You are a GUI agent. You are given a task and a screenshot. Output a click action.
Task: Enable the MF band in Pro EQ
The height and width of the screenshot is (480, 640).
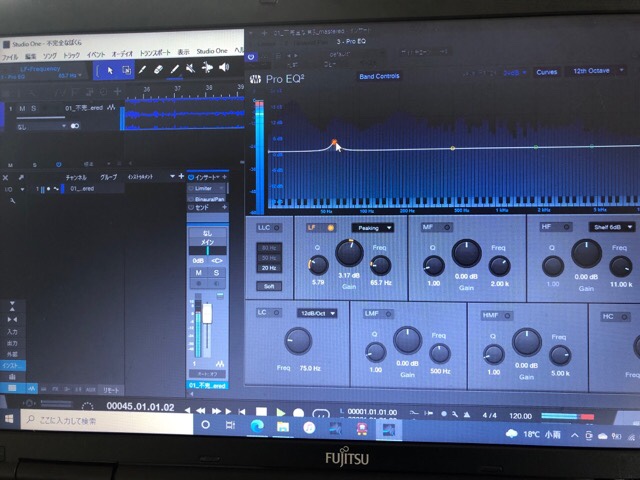click(447, 227)
